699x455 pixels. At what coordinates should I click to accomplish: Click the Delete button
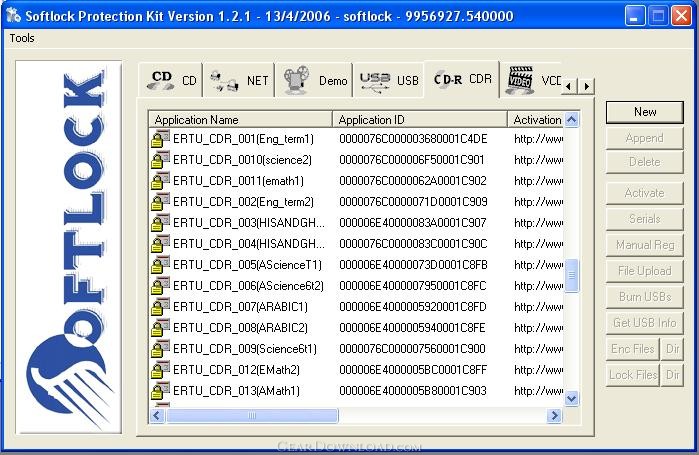[x=645, y=162]
